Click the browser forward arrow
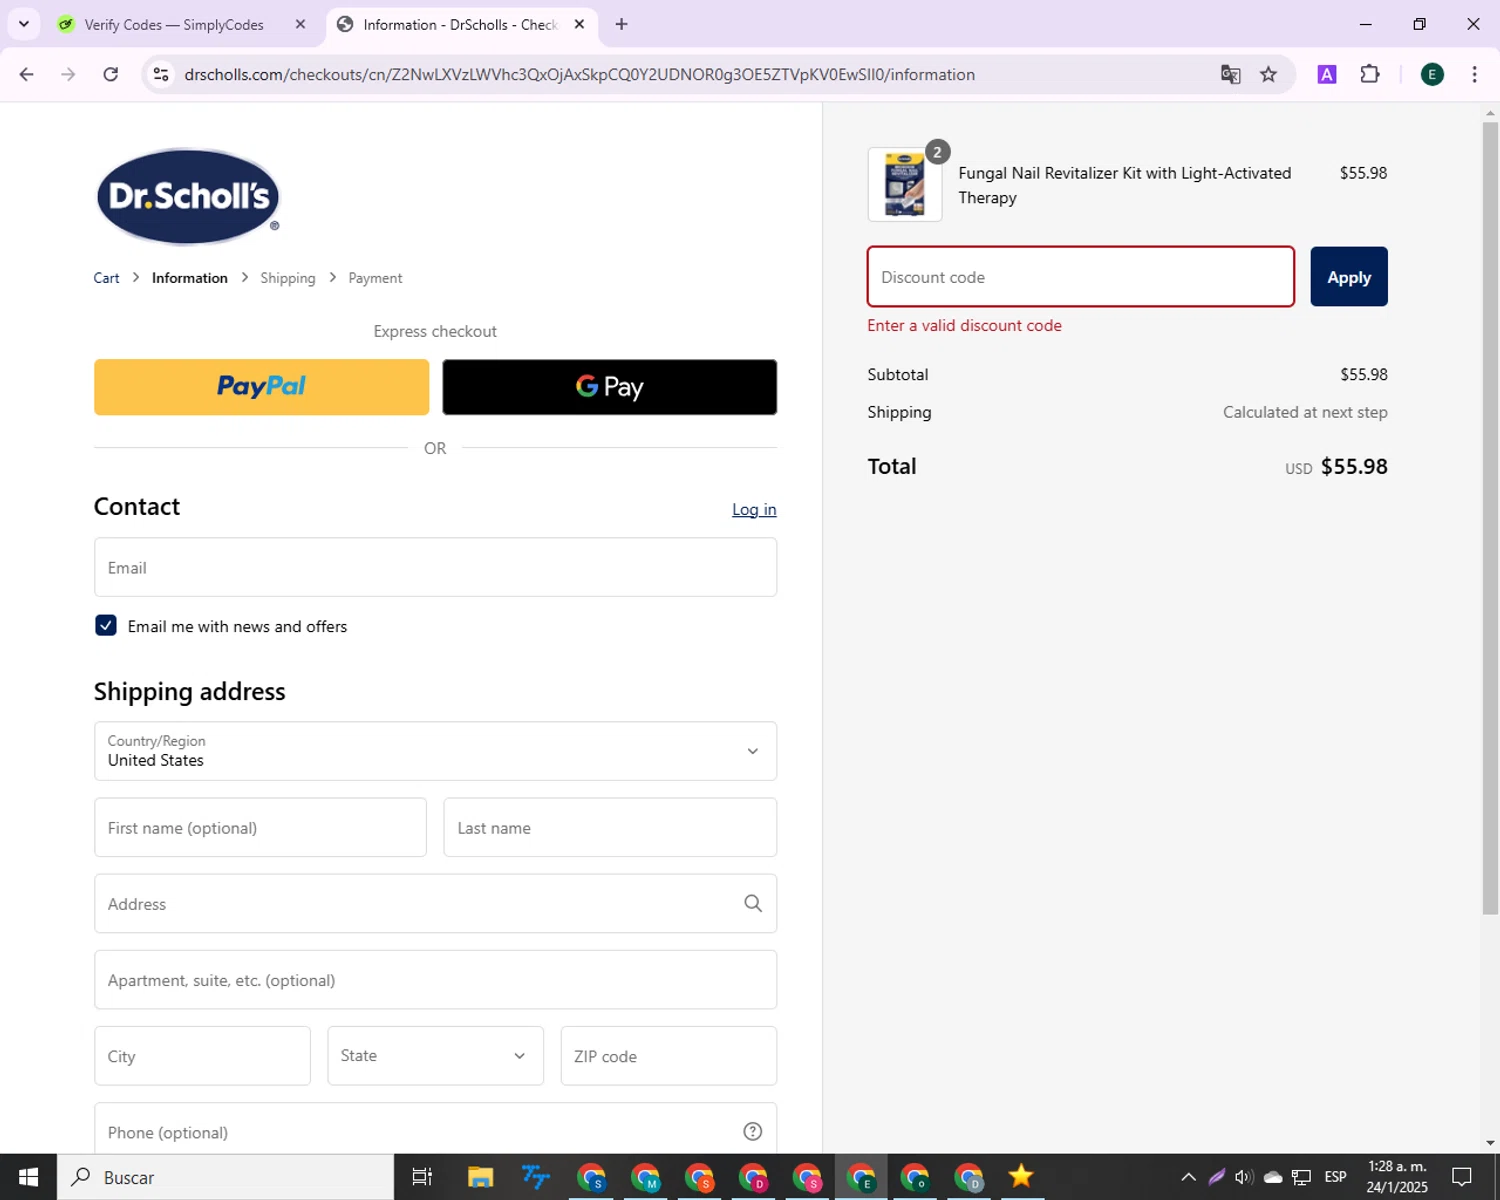 coord(68,74)
